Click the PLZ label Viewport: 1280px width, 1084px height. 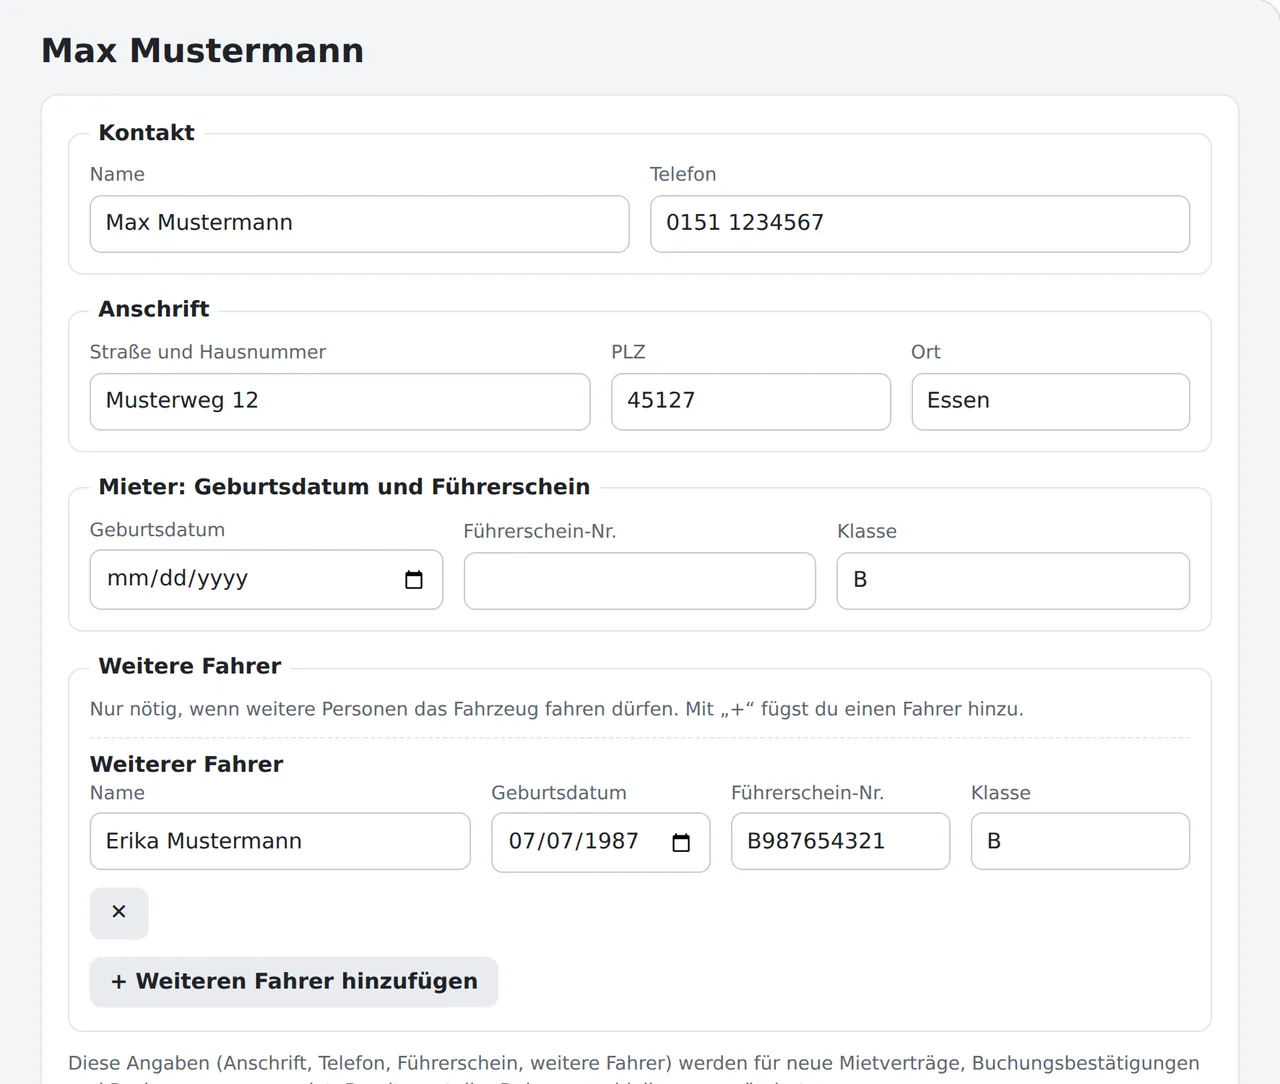[629, 352]
